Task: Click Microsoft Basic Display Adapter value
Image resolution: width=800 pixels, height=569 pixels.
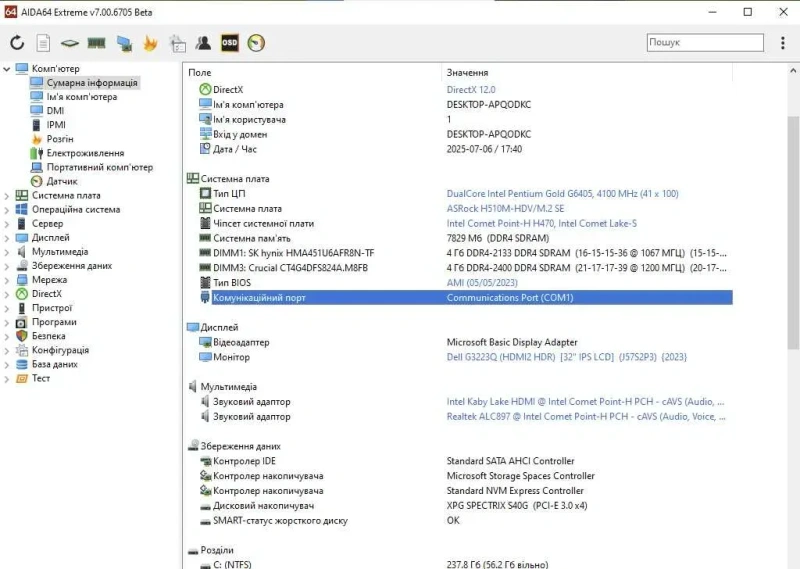Action: point(512,342)
